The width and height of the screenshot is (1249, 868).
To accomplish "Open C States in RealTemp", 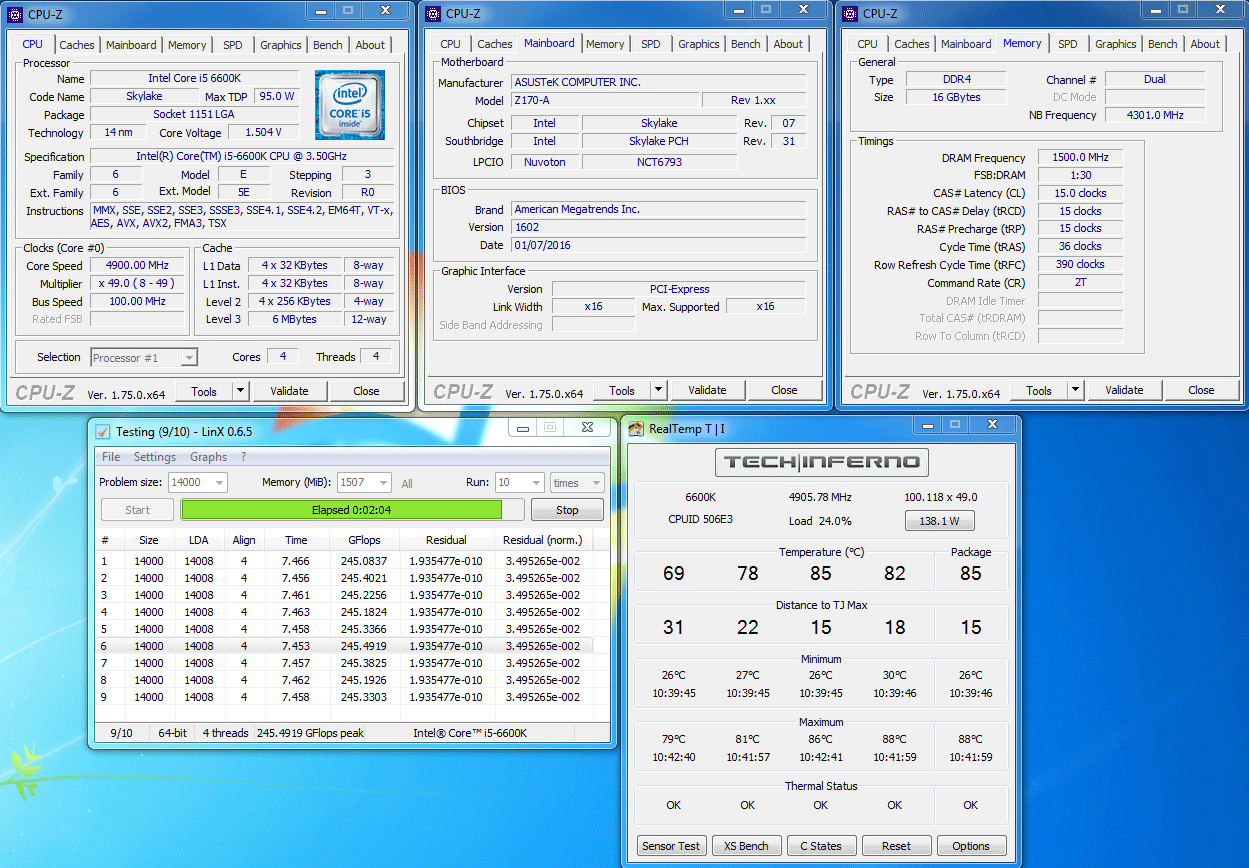I will tap(821, 846).
